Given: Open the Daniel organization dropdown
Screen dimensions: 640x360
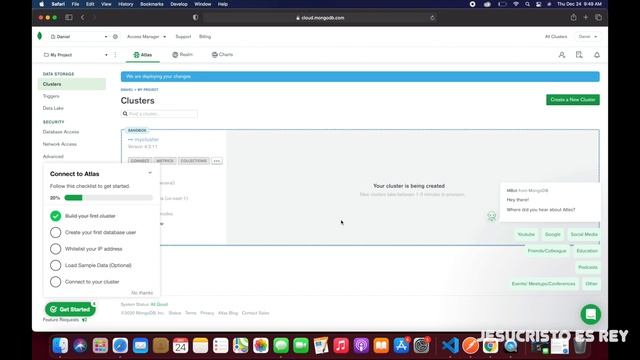Looking at the screenshot, I should [x=79, y=37].
